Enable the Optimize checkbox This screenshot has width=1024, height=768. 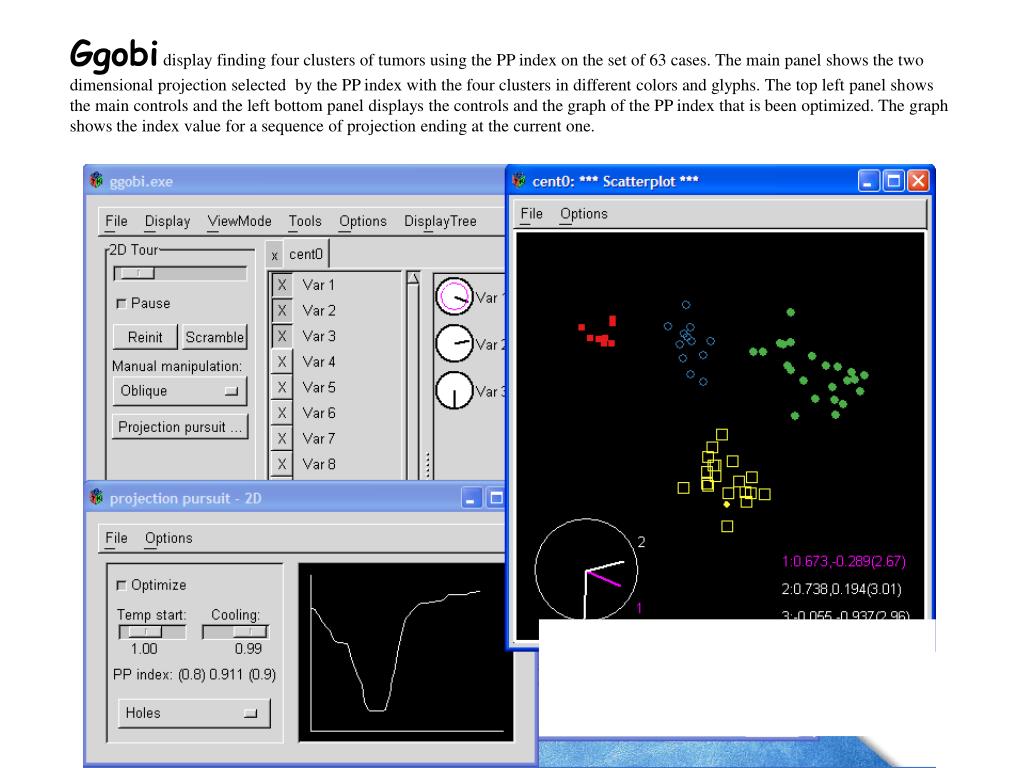[121, 585]
